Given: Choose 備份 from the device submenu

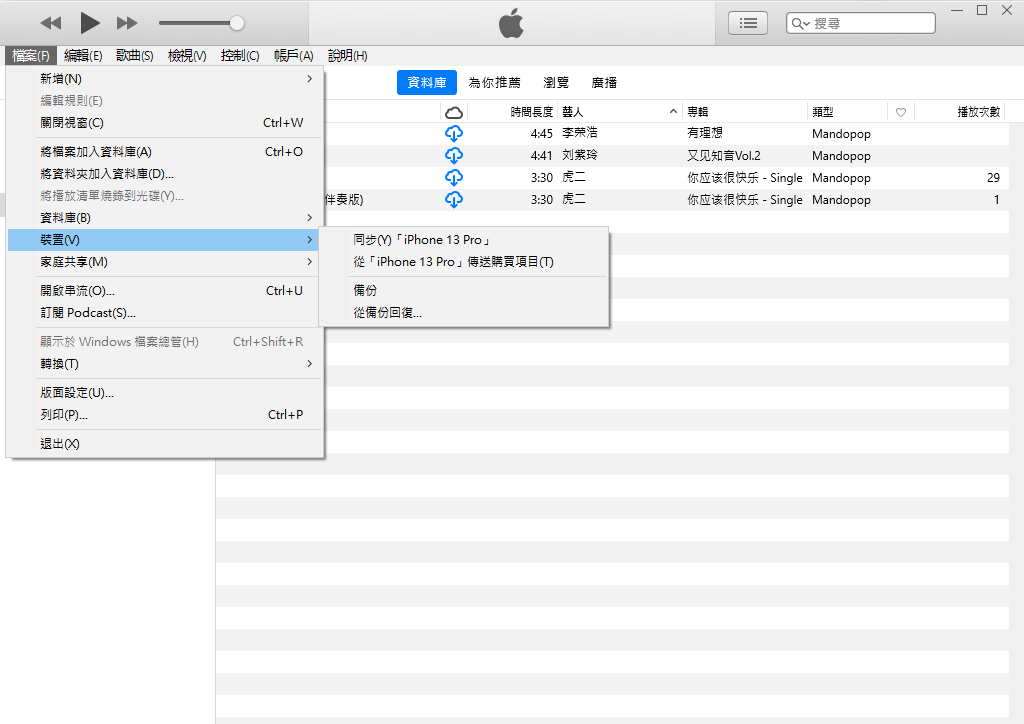Looking at the screenshot, I should [x=365, y=291].
